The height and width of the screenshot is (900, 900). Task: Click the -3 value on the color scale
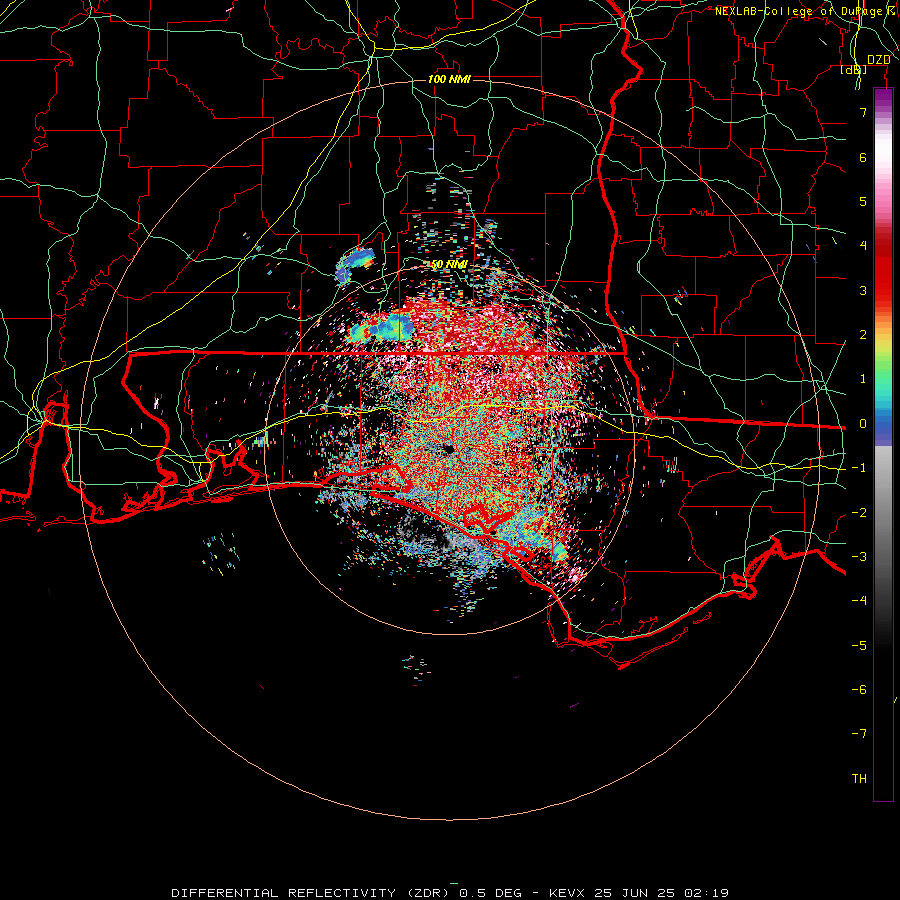point(859,557)
